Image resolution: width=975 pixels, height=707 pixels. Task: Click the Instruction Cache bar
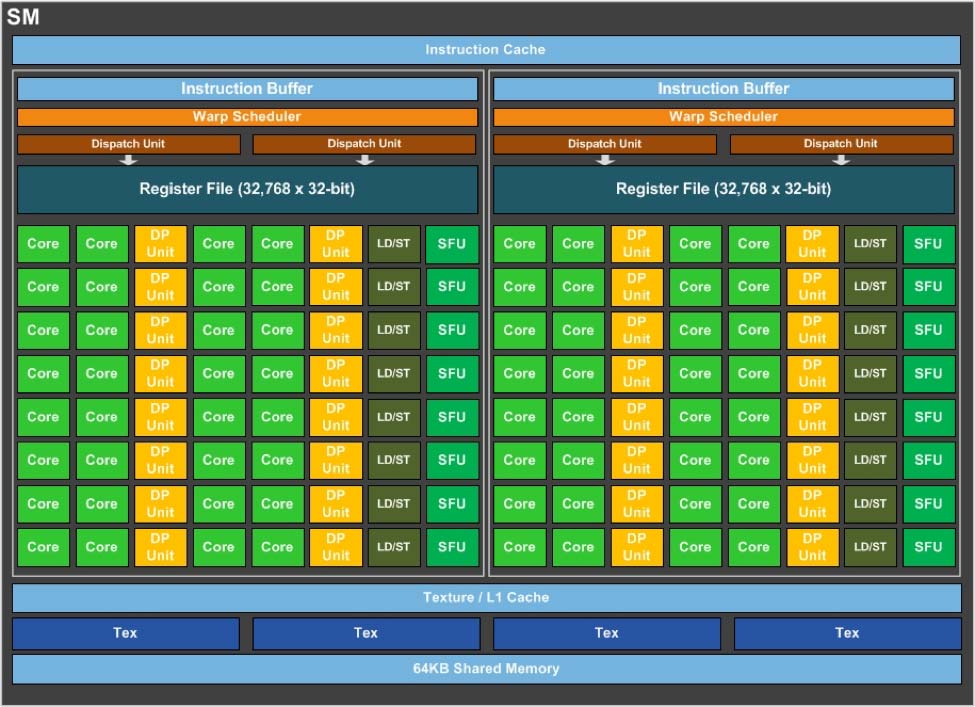pyautogui.click(x=485, y=50)
